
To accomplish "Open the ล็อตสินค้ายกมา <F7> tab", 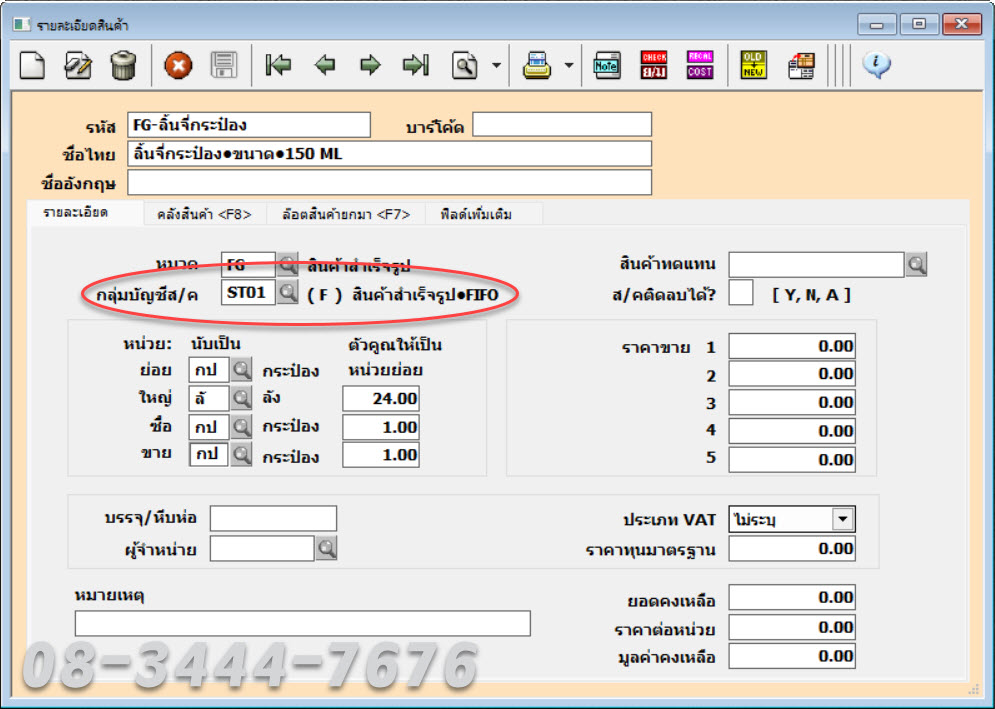I will coord(346,215).
